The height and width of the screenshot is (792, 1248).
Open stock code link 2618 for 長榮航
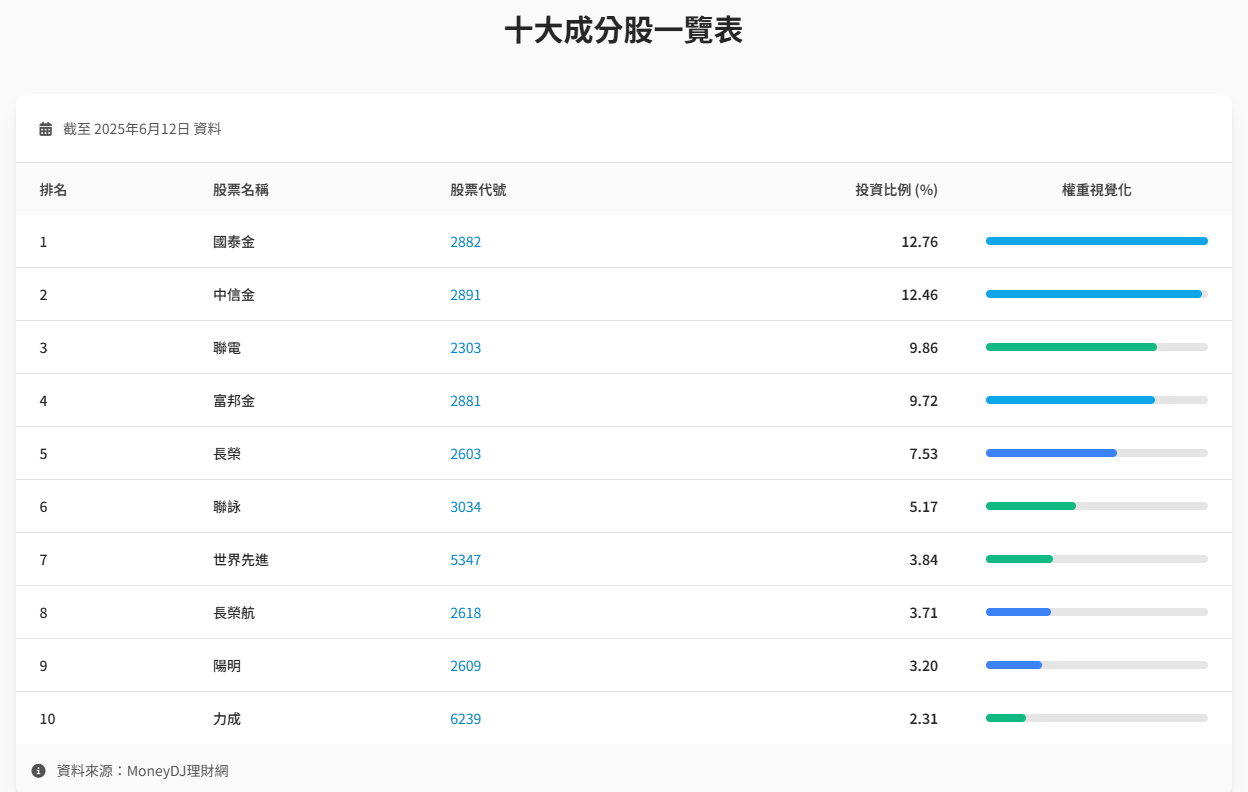tap(466, 612)
